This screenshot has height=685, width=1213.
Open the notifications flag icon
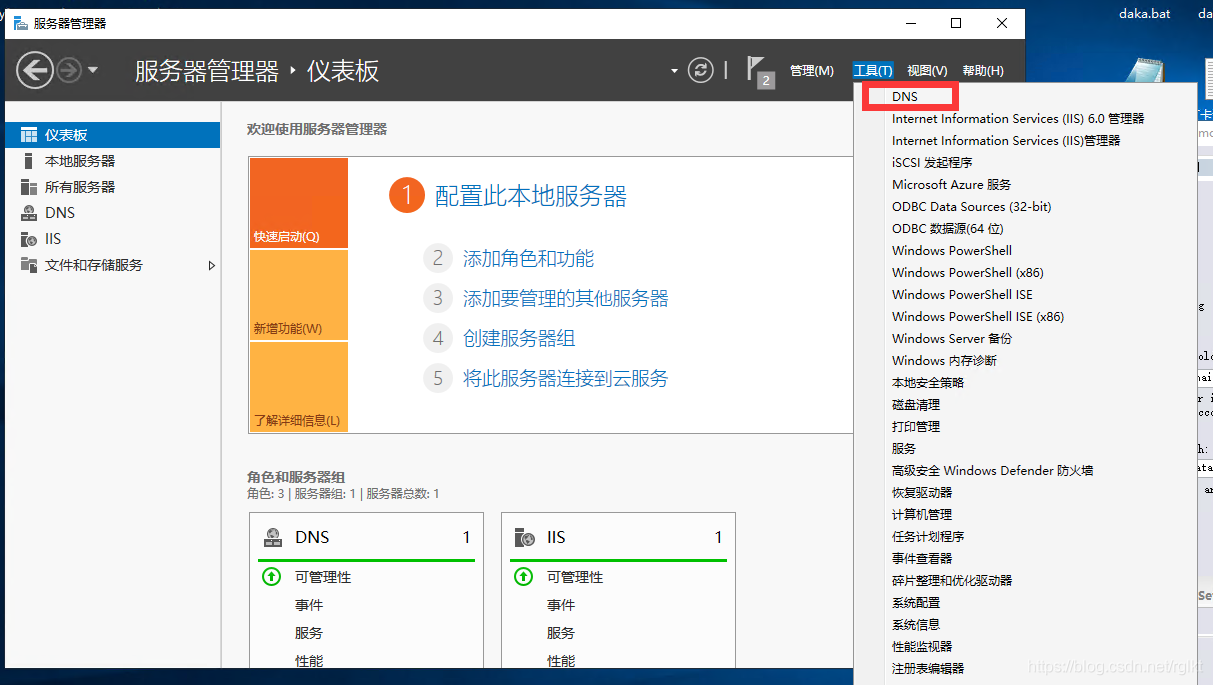tap(760, 71)
